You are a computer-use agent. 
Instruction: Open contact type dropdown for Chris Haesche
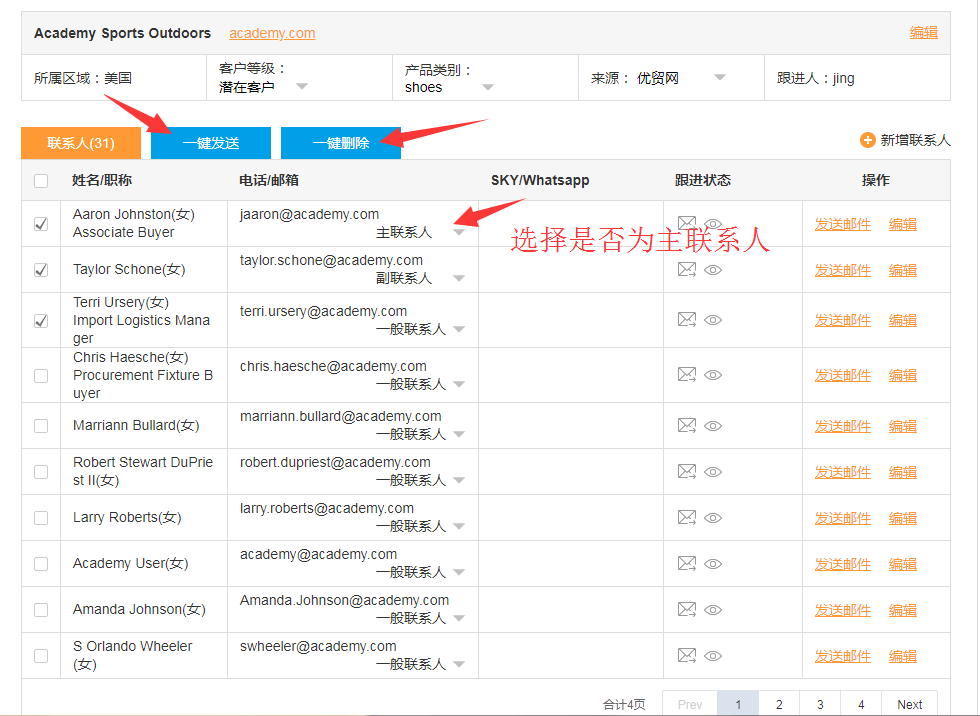459,384
